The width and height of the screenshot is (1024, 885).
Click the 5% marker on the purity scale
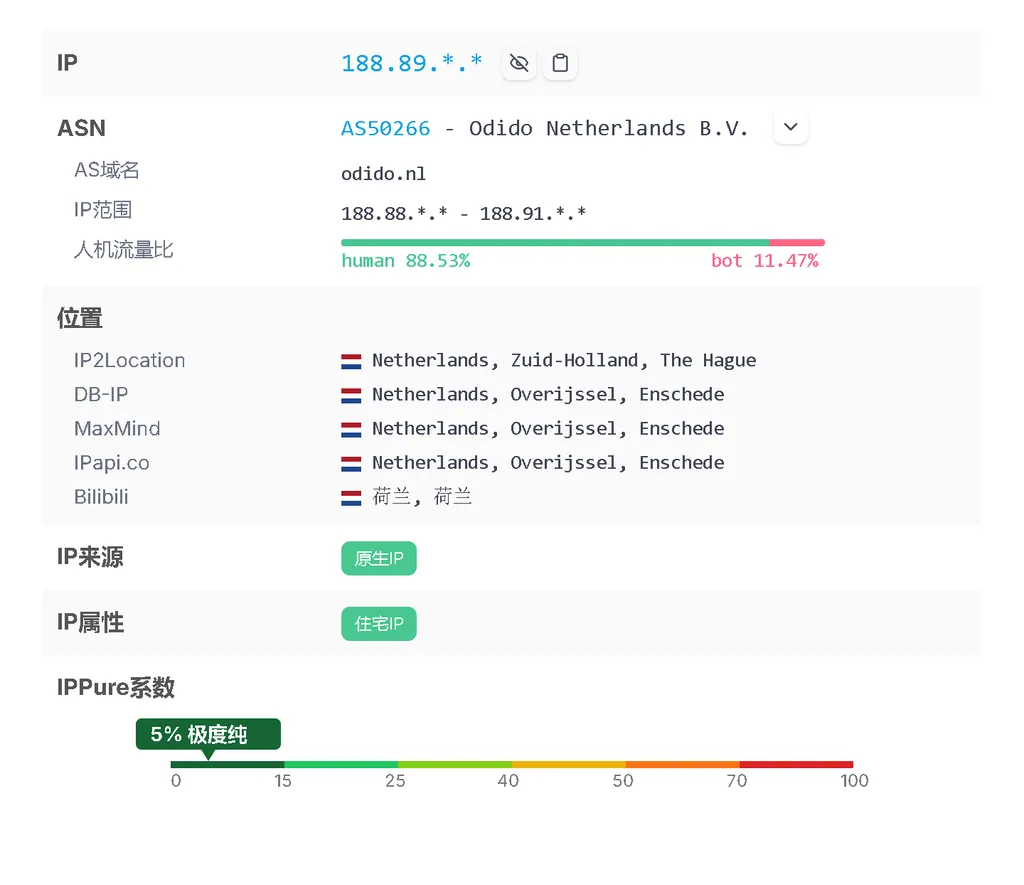click(x=207, y=733)
